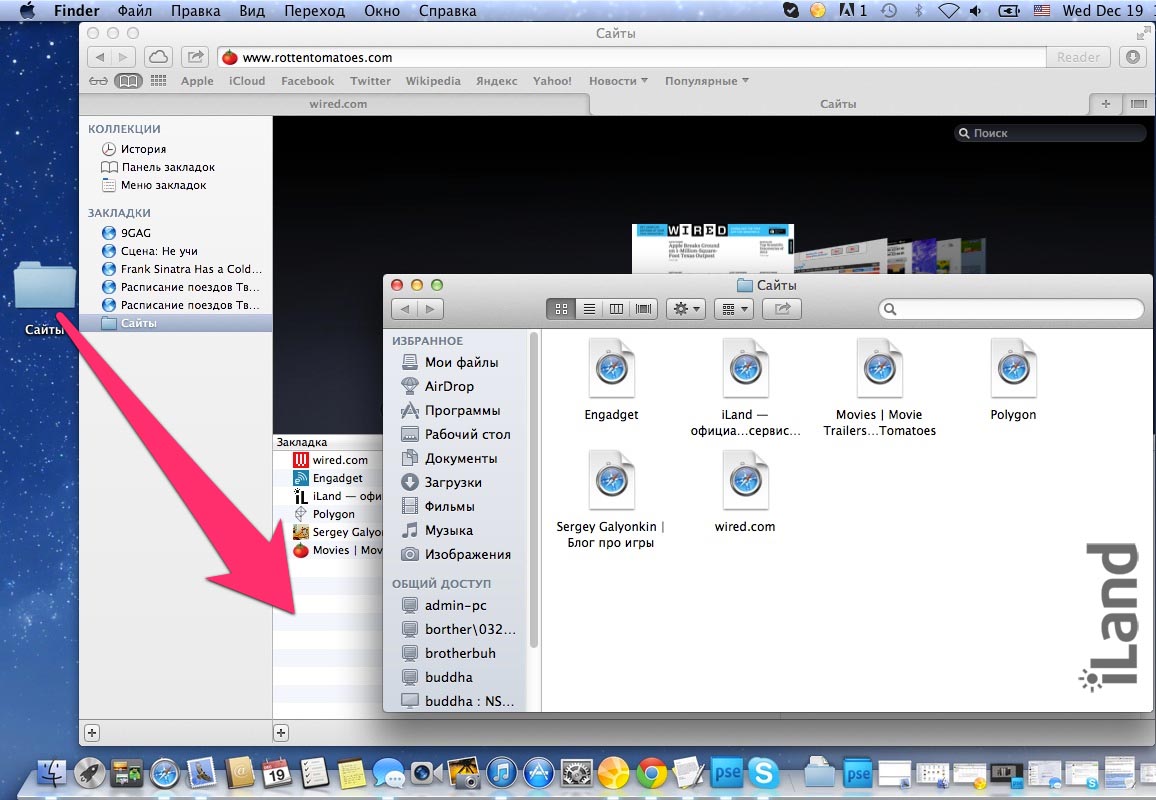The height and width of the screenshot is (800, 1156).
Task: Switch to wired.com Safari tab
Action: (338, 104)
